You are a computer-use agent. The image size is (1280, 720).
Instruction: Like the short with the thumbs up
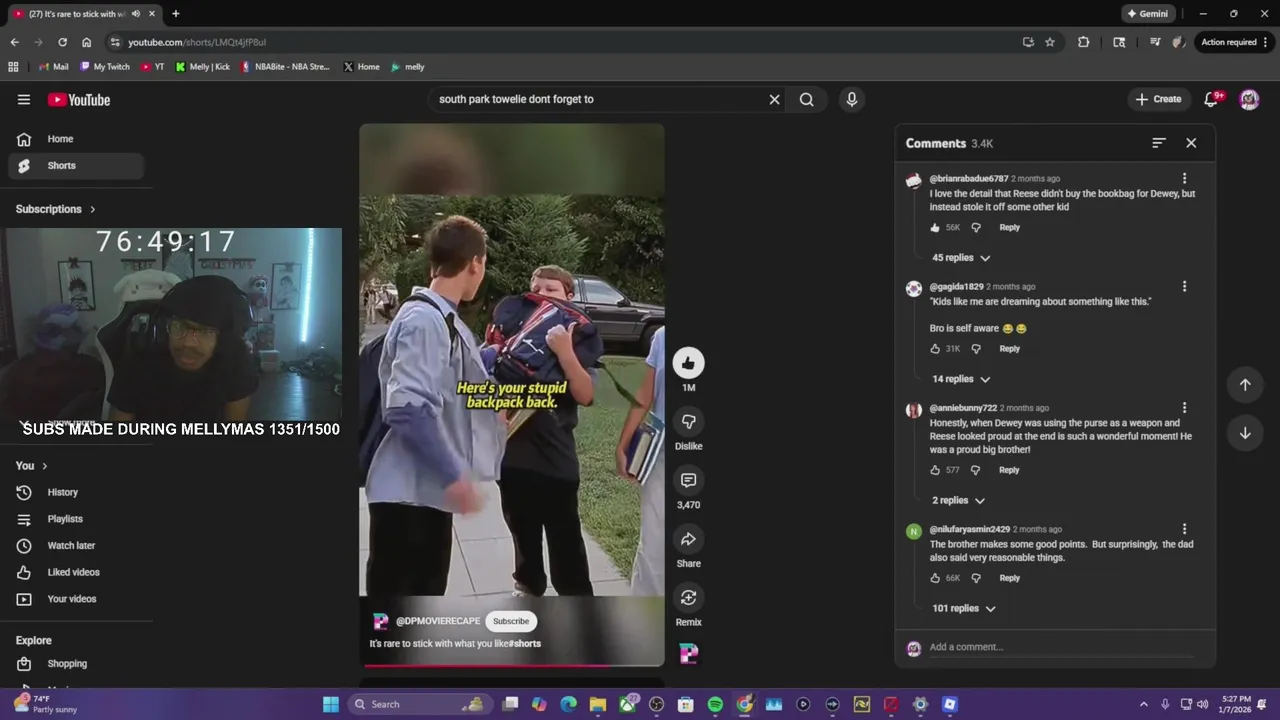(x=688, y=363)
